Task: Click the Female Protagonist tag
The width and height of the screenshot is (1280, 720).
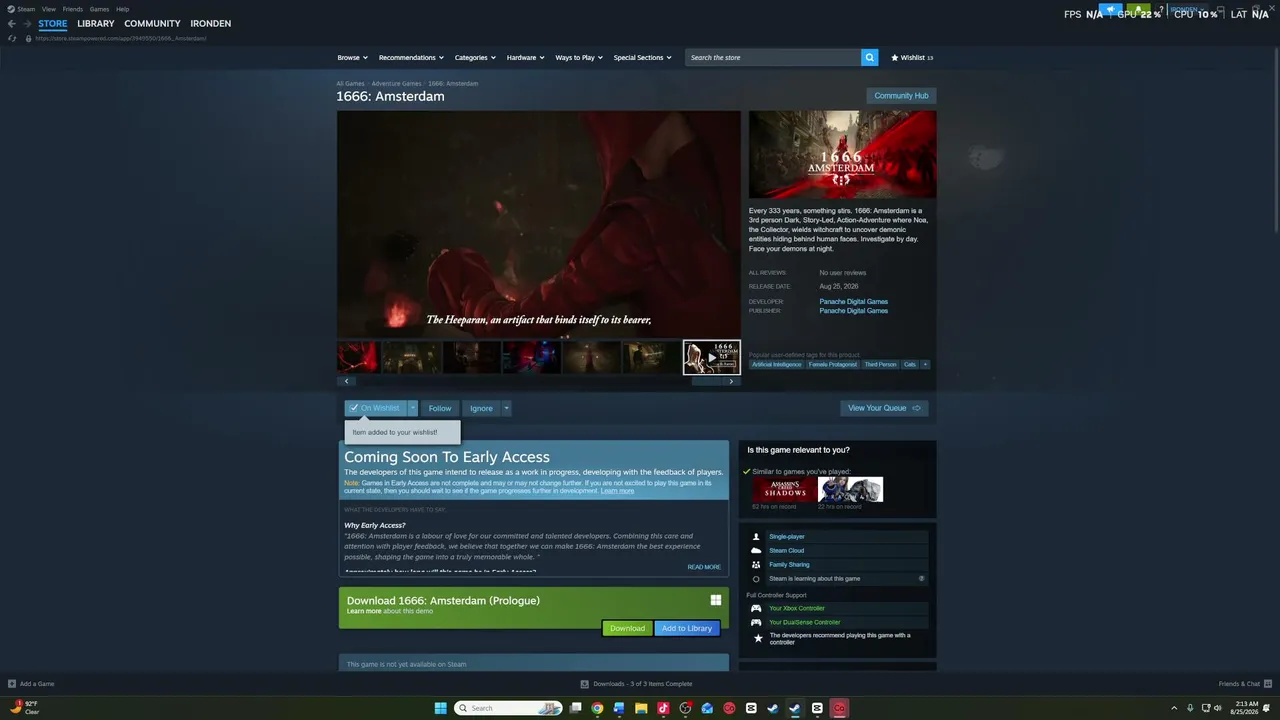Action: tap(833, 364)
